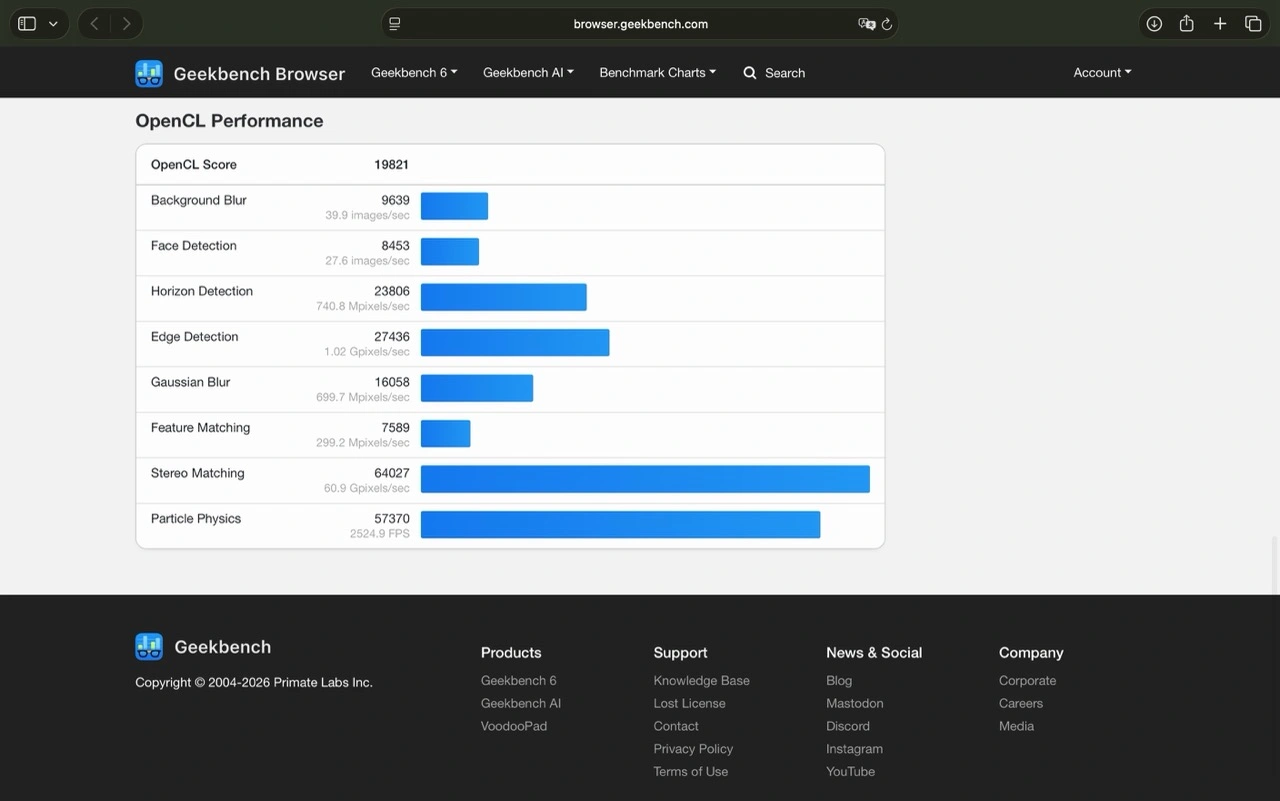
Task: Click the Safari back arrow
Action: point(94,24)
